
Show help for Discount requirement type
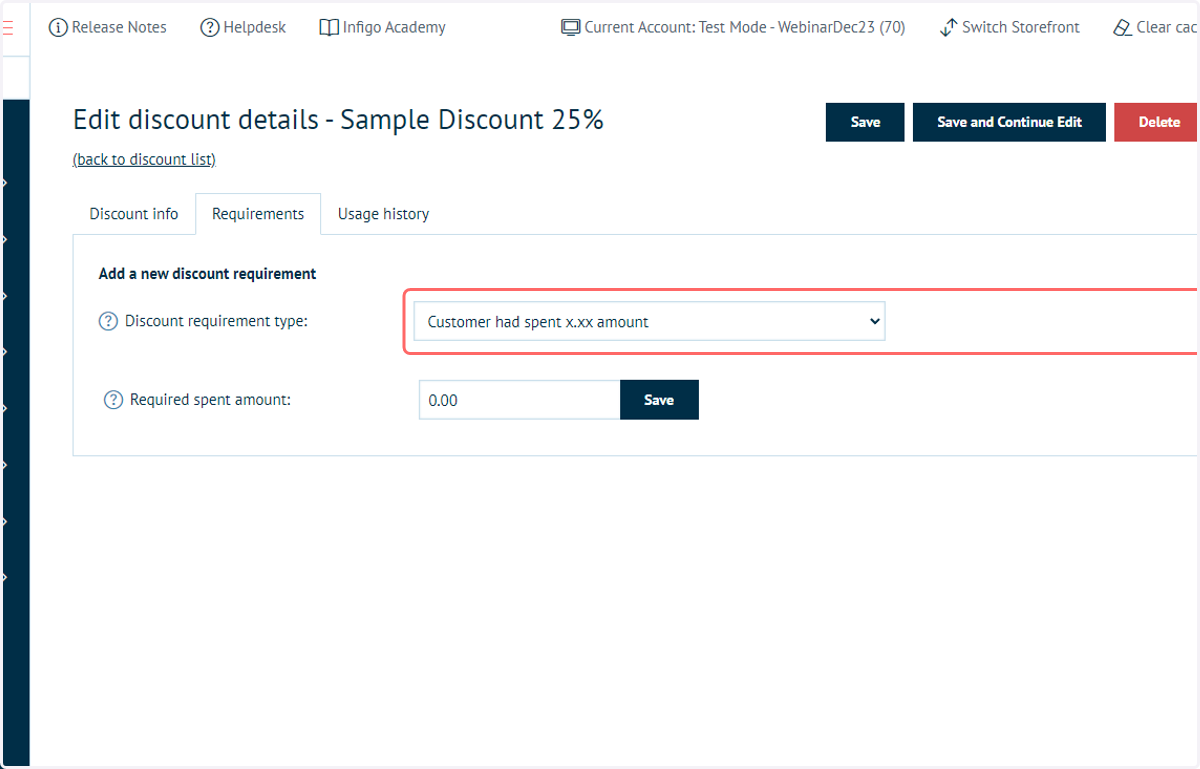pos(108,322)
